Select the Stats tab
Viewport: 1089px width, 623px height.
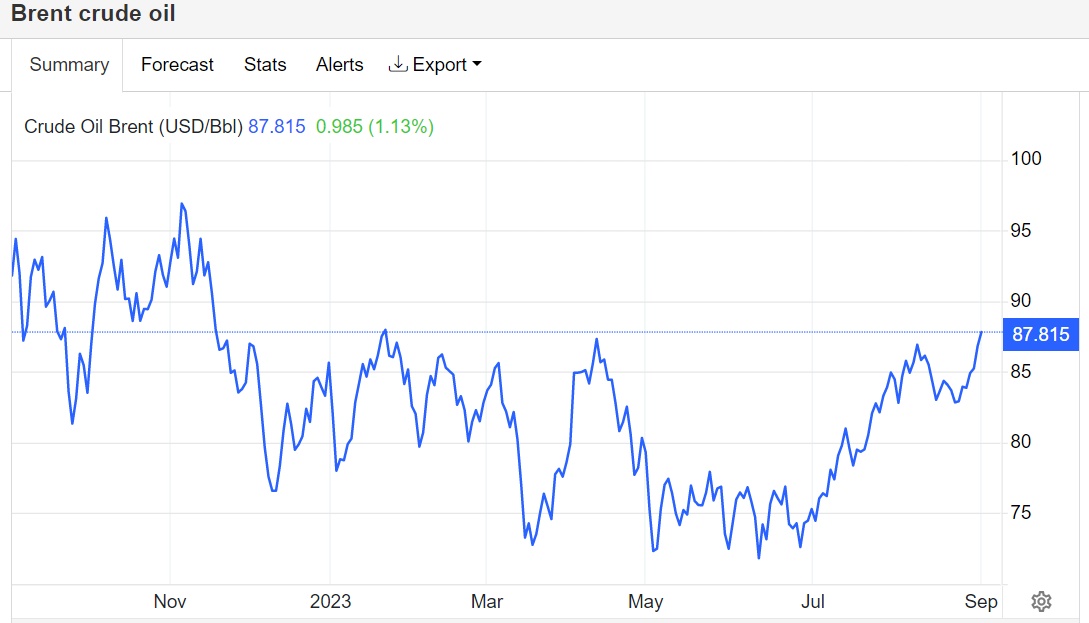[x=265, y=65]
